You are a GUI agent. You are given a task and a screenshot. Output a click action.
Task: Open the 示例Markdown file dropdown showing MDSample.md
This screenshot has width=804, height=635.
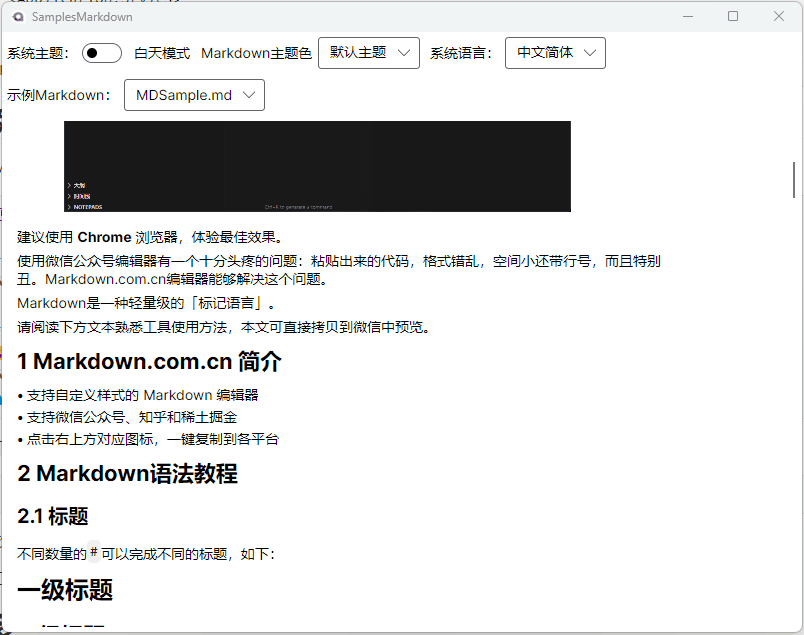[x=194, y=94]
